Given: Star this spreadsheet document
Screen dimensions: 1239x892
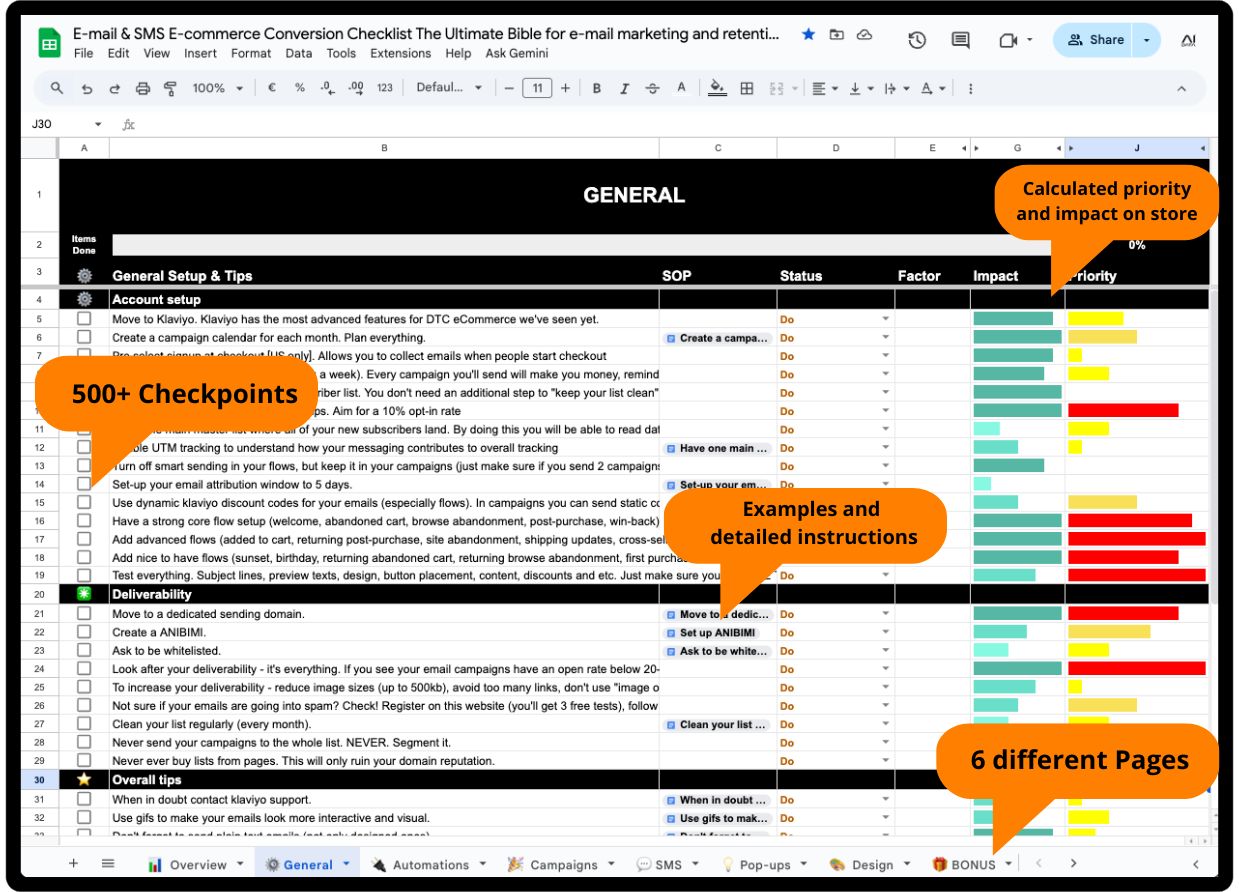Looking at the screenshot, I should [x=808, y=34].
